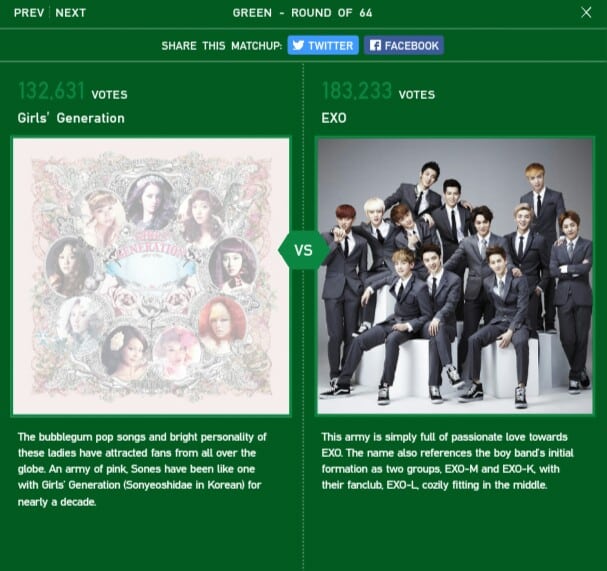Click the 183,233 votes count

(357, 91)
